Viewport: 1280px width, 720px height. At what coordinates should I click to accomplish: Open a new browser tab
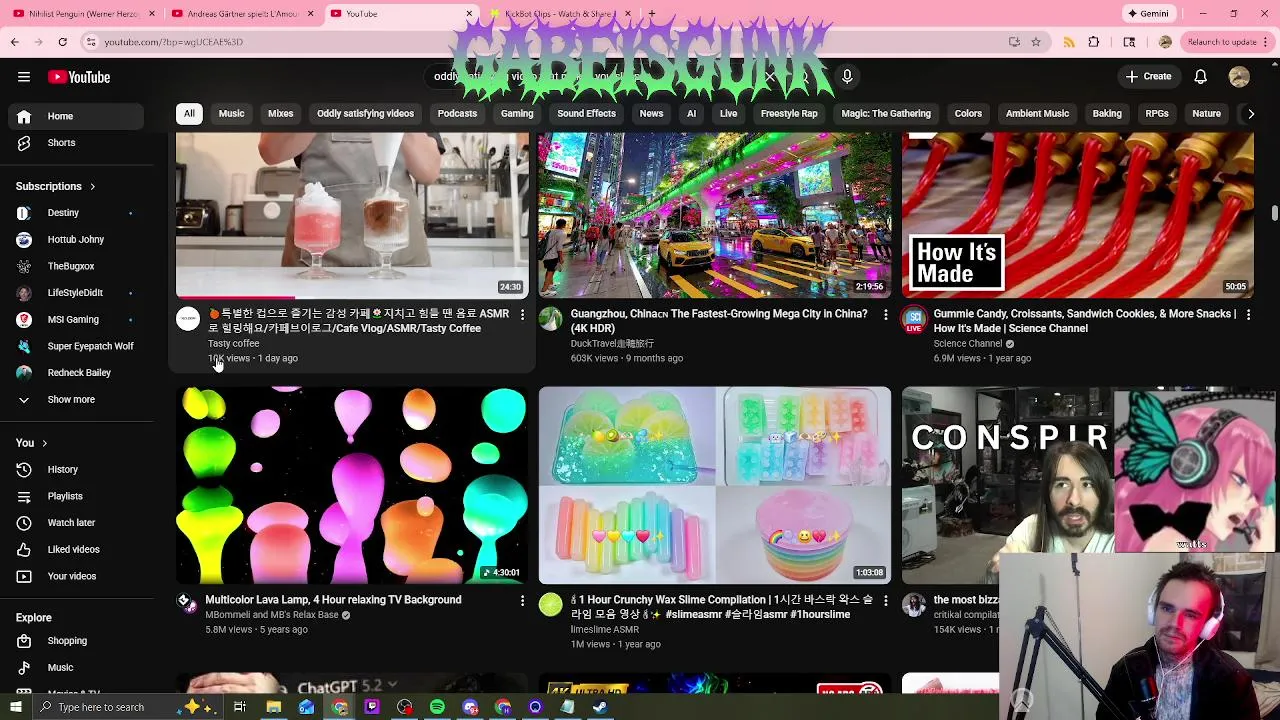pos(652,14)
